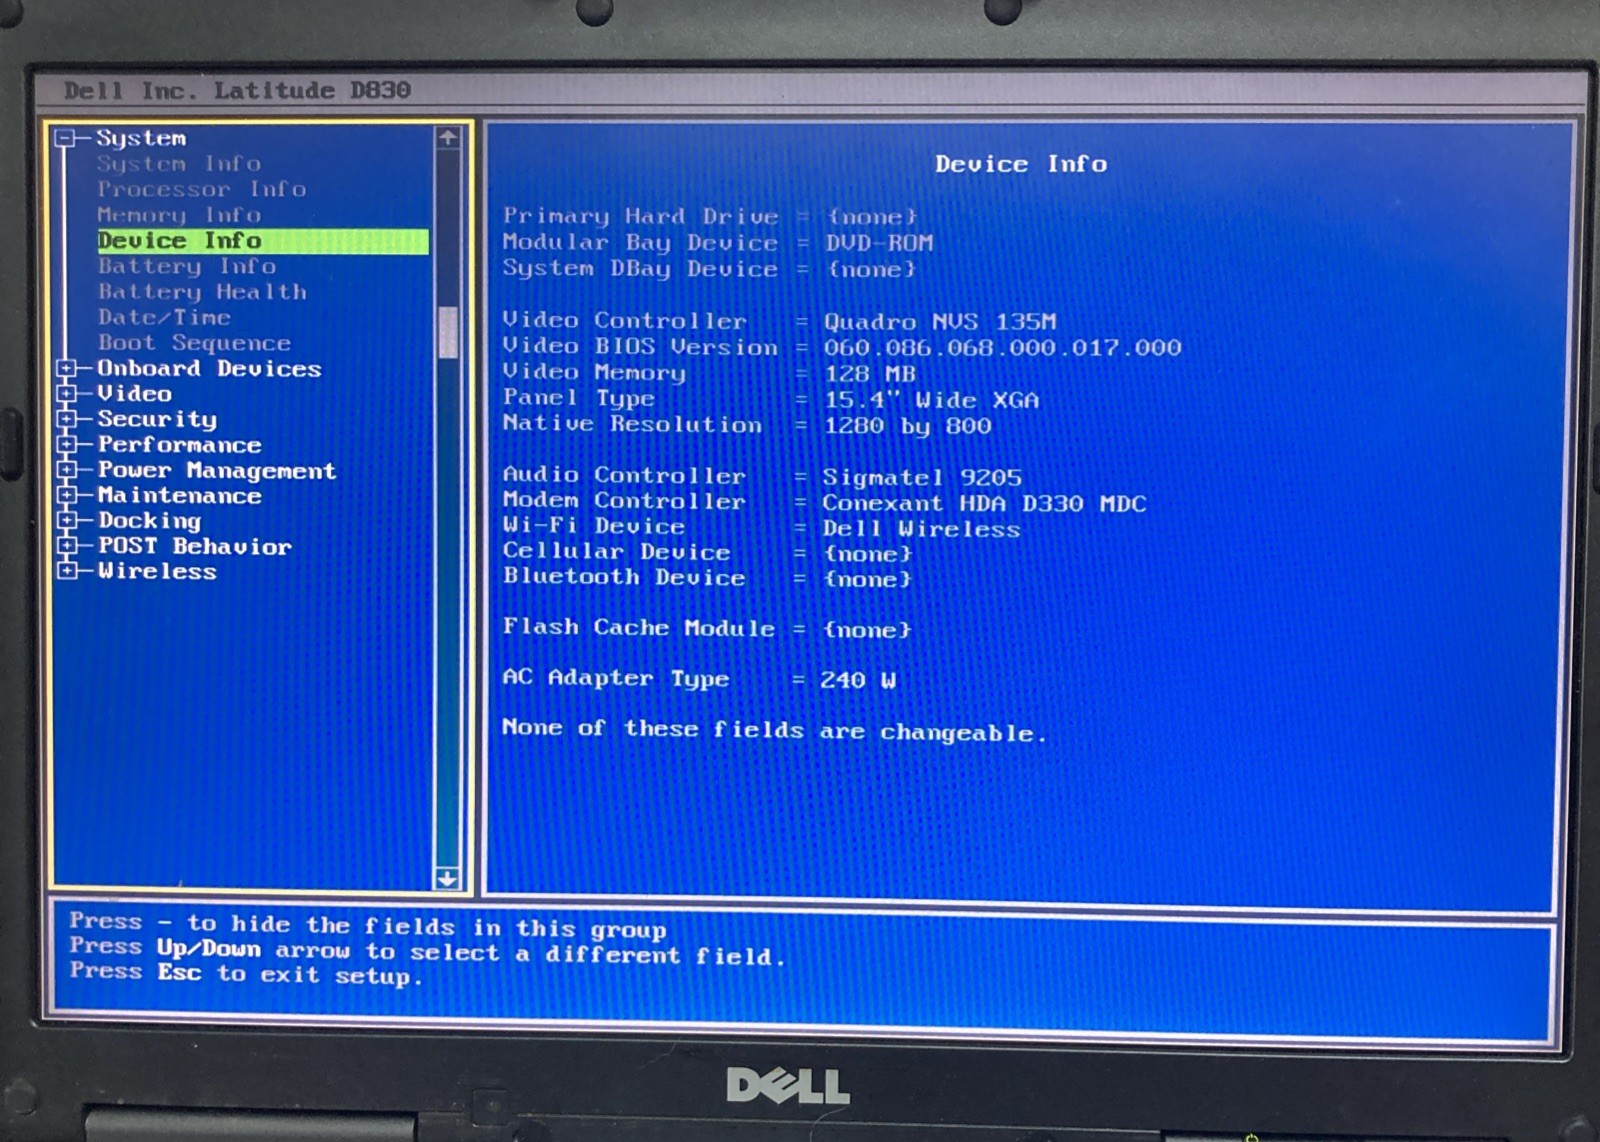Select the highlighted Device Info entry
This screenshot has height=1142, width=1600.
click(263, 241)
